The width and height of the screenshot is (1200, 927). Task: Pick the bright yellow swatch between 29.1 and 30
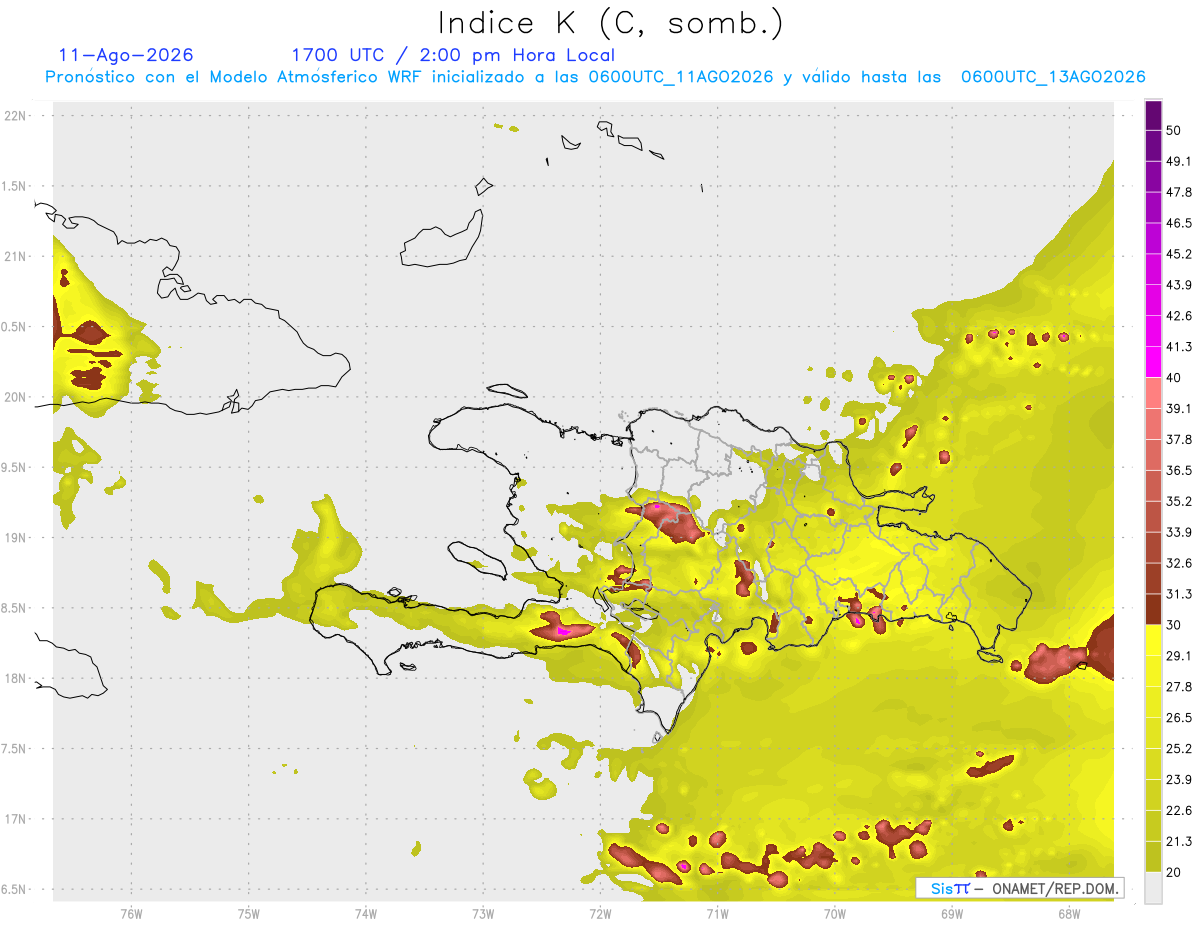pos(1154,640)
